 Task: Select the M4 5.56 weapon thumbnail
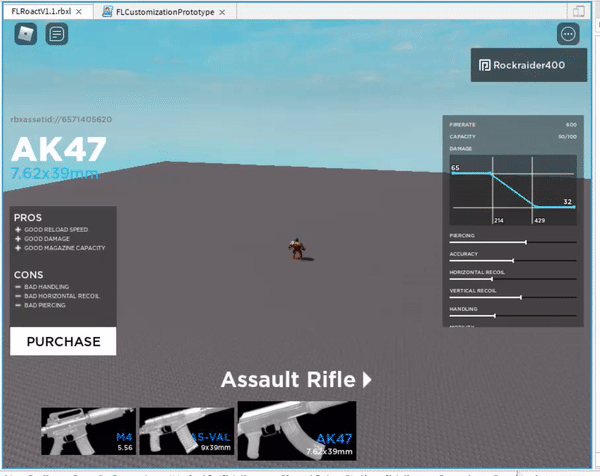pos(88,431)
